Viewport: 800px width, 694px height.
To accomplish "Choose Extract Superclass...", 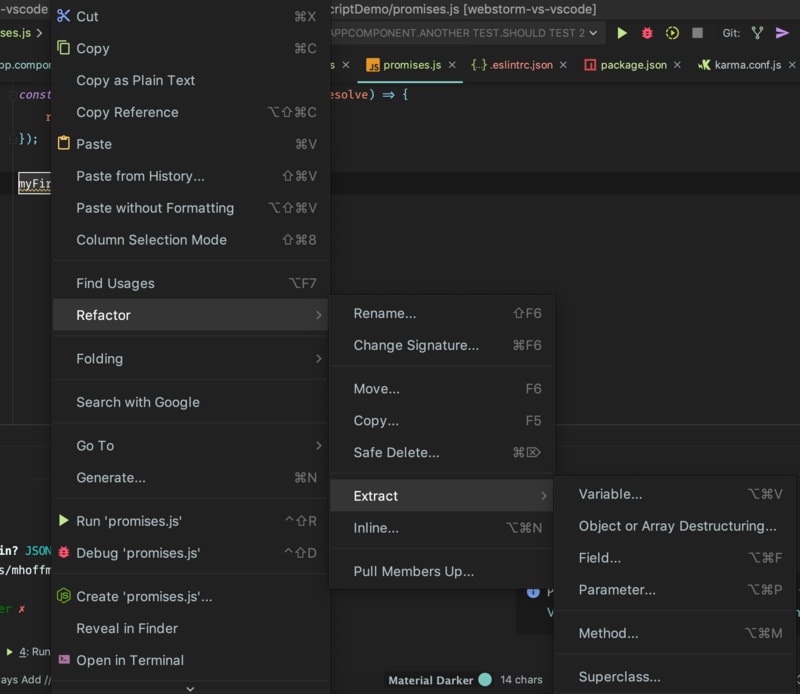I will tap(676, 676).
